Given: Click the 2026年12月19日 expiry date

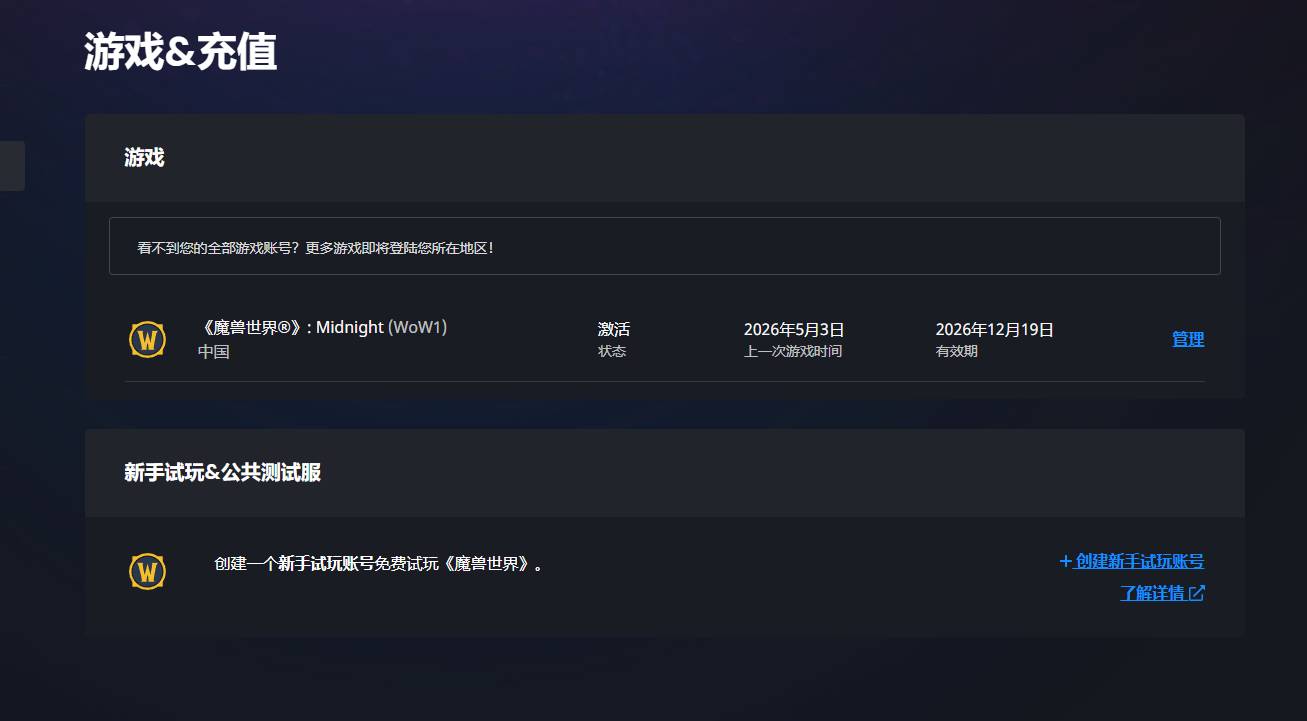Looking at the screenshot, I should coord(995,329).
